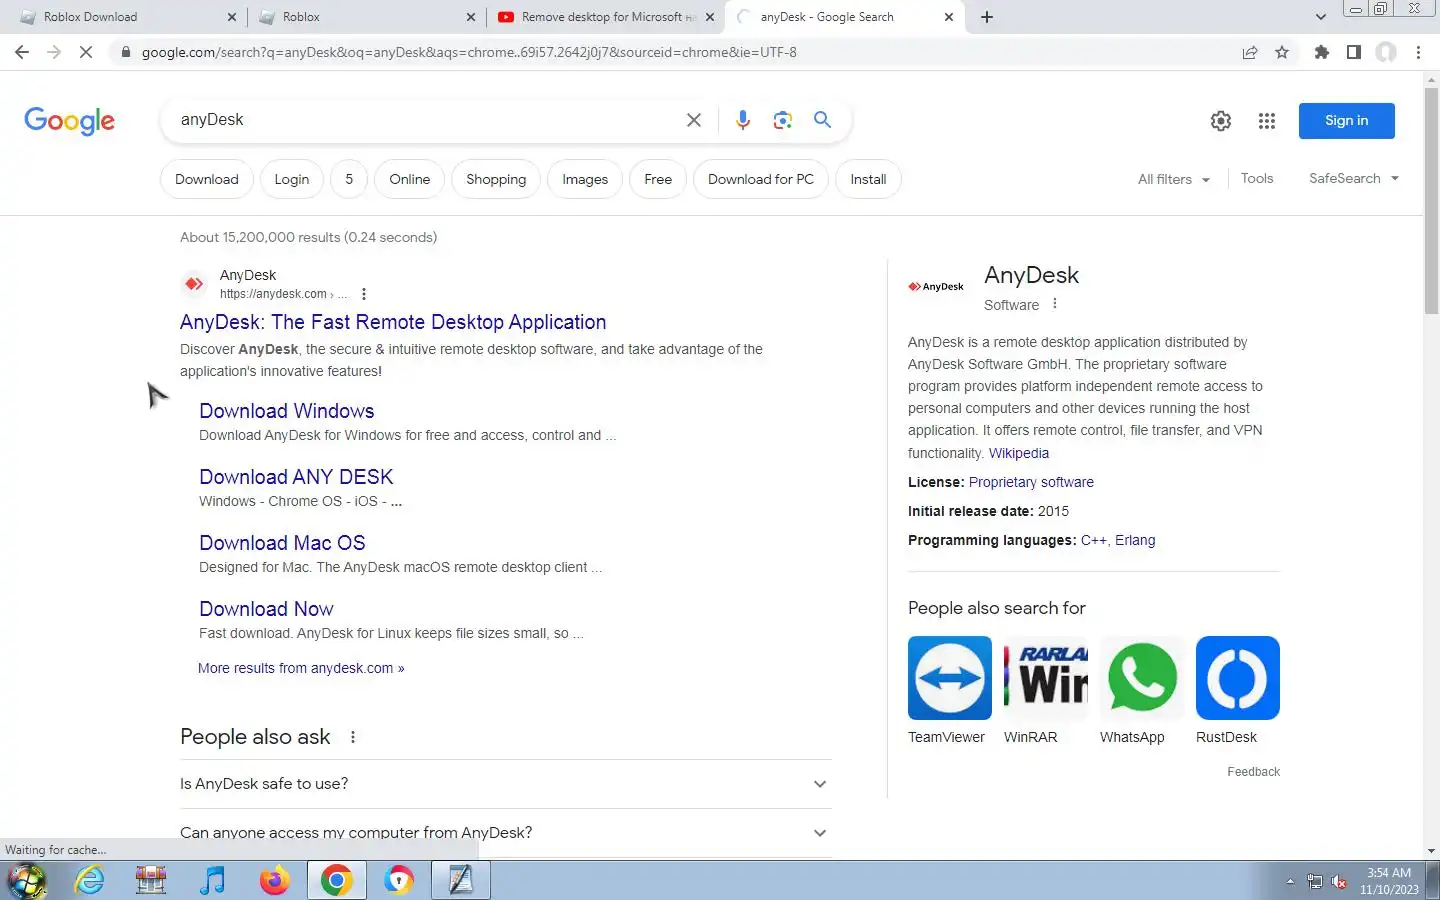Screen dimensions: 1440x900
Task: Select the Download filter chip
Action: click(207, 180)
